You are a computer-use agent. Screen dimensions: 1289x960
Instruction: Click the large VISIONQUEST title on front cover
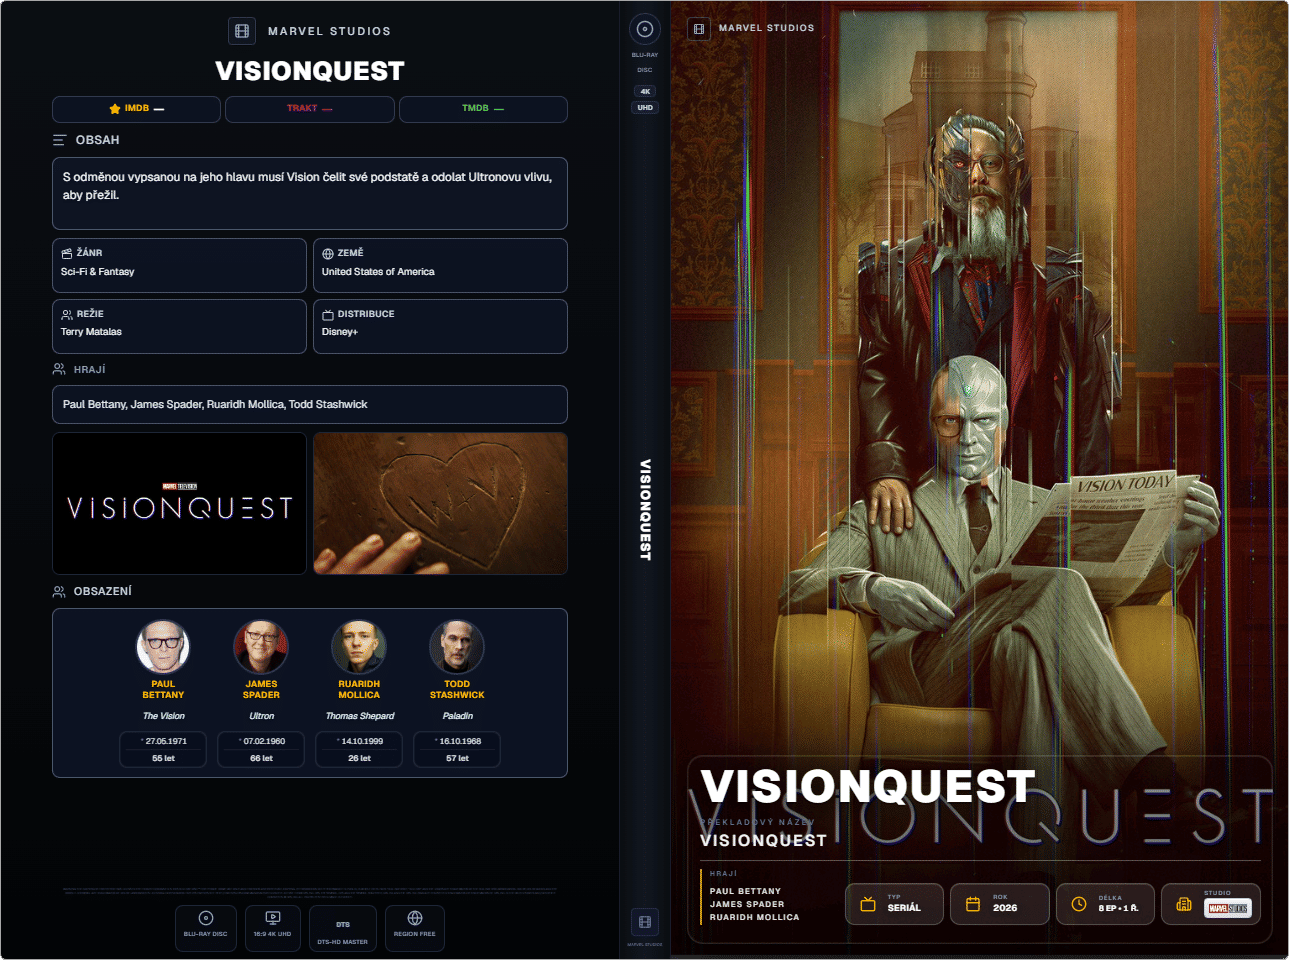868,786
